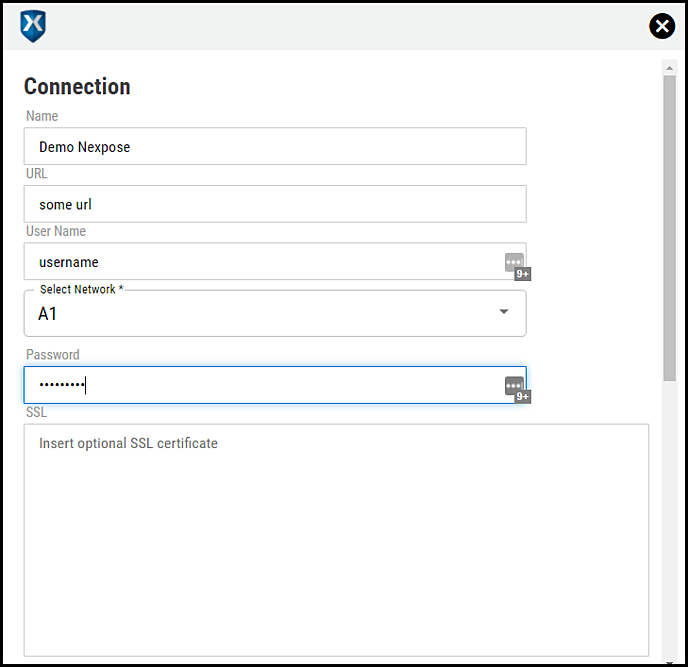This screenshot has width=688, height=667.
Task: Click the SSL label above the text area
Action: (36, 412)
